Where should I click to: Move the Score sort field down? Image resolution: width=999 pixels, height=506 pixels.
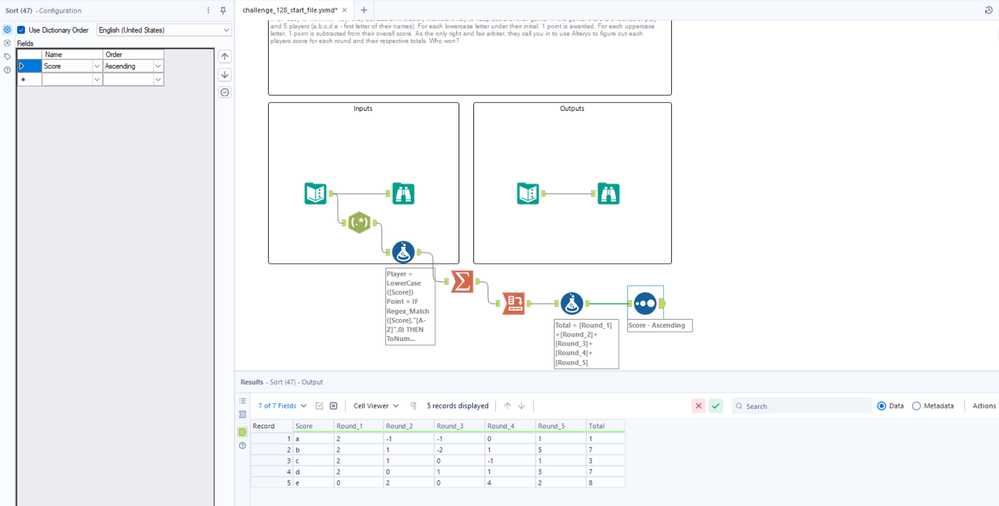(224, 75)
